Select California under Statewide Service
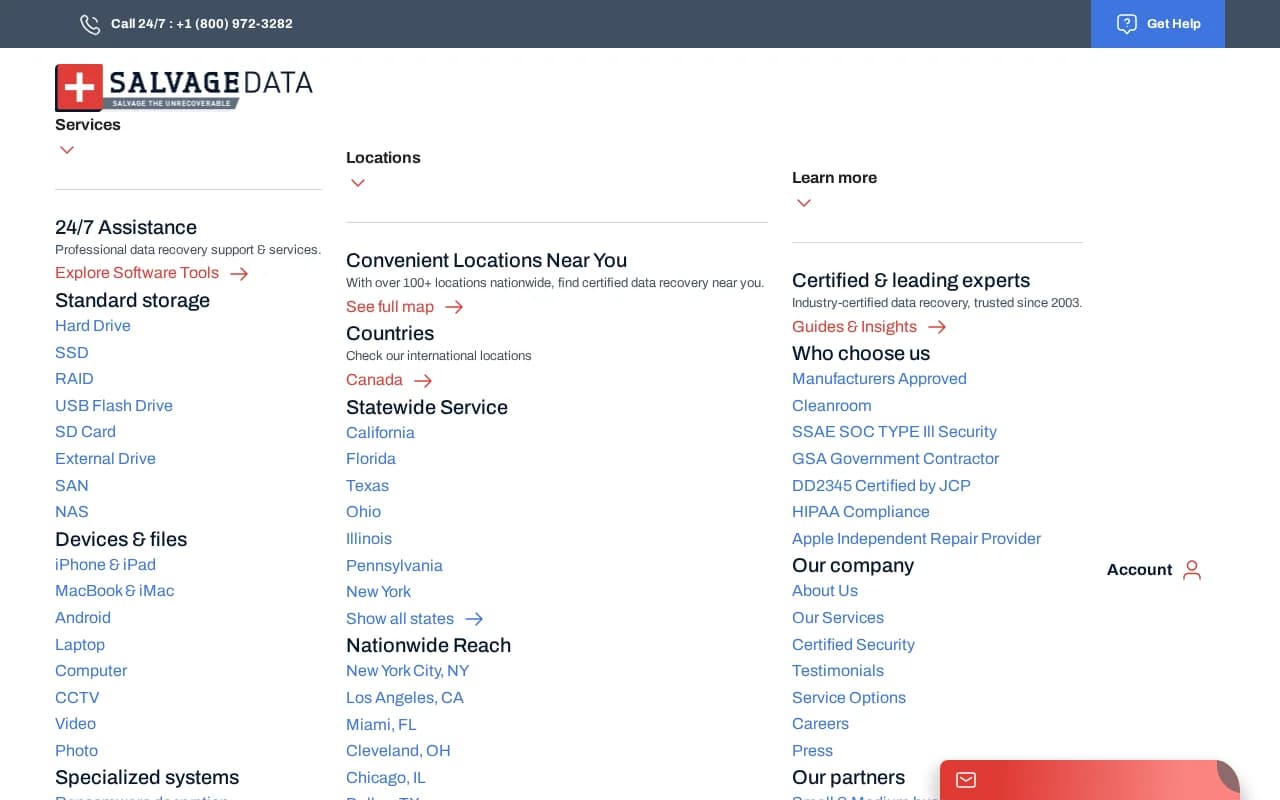Viewport: 1280px width, 800px height. pos(380,433)
